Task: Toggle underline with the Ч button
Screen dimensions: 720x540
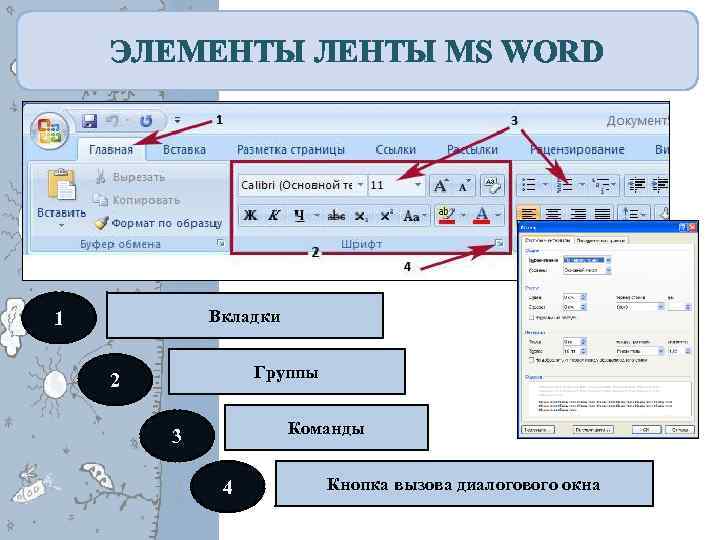Action: 299,215
